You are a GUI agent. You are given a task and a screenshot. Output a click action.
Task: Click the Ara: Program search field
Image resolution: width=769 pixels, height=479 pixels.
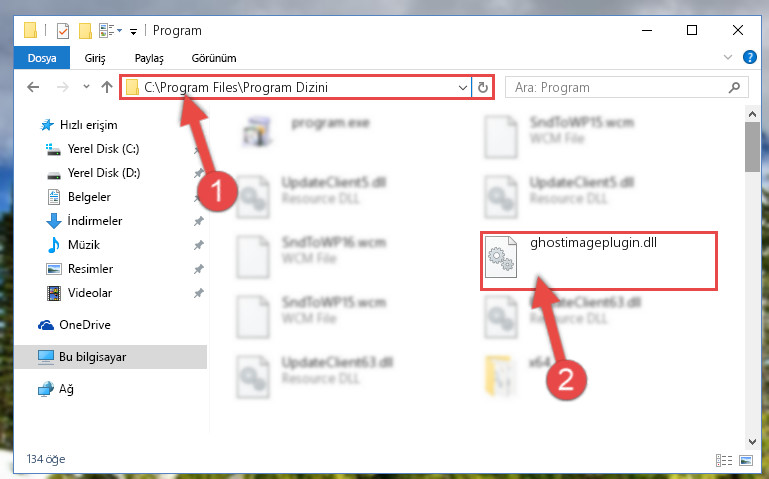pos(618,87)
